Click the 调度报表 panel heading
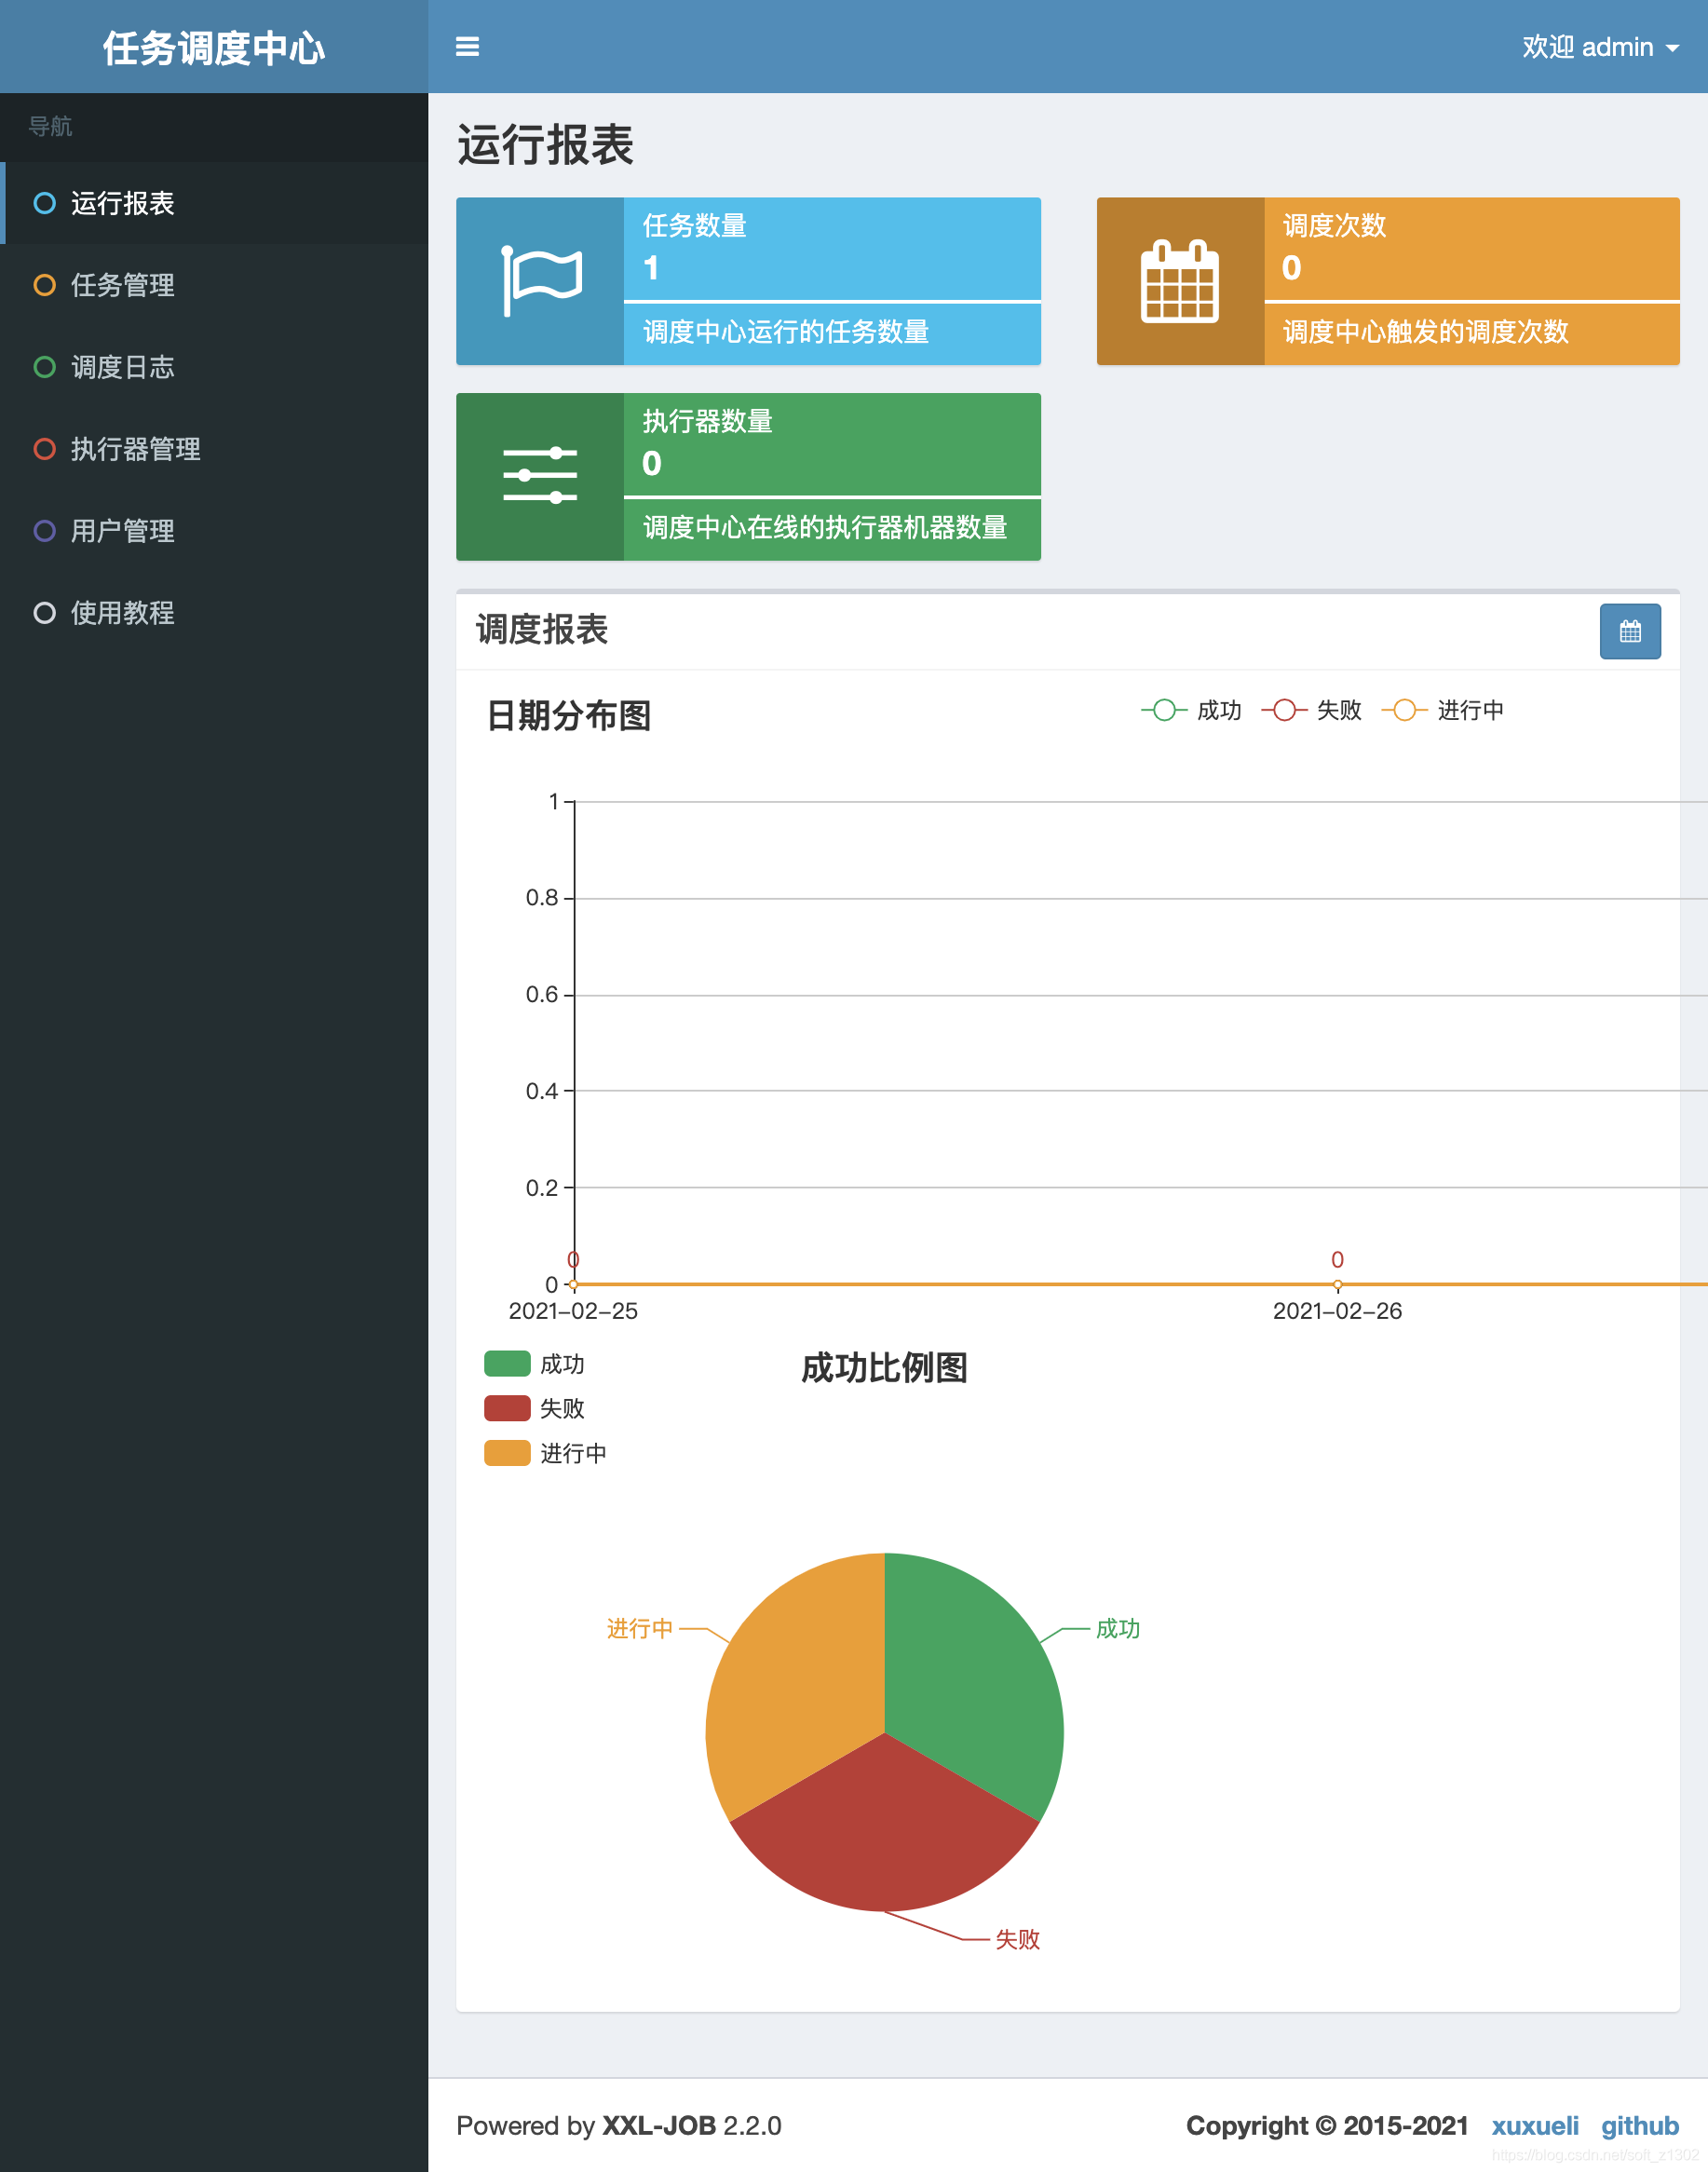1708x2172 pixels. tap(542, 630)
